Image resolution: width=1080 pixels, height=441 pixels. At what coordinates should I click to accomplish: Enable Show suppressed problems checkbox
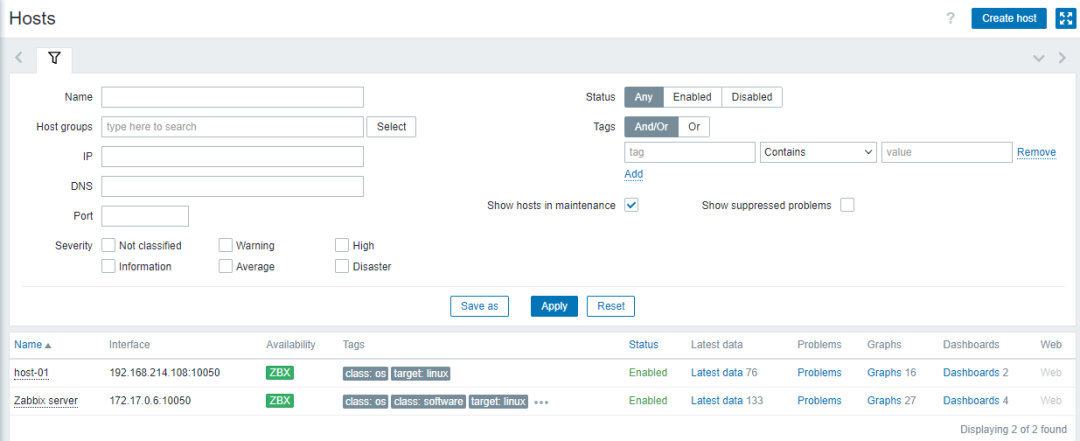(x=847, y=205)
